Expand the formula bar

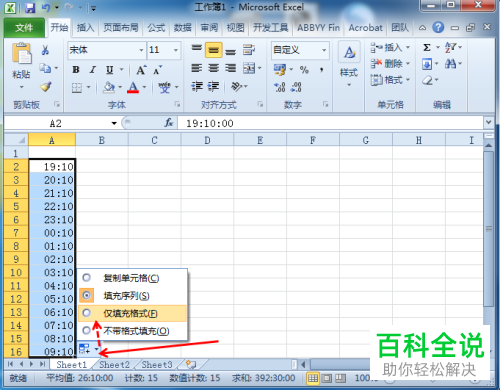488,123
